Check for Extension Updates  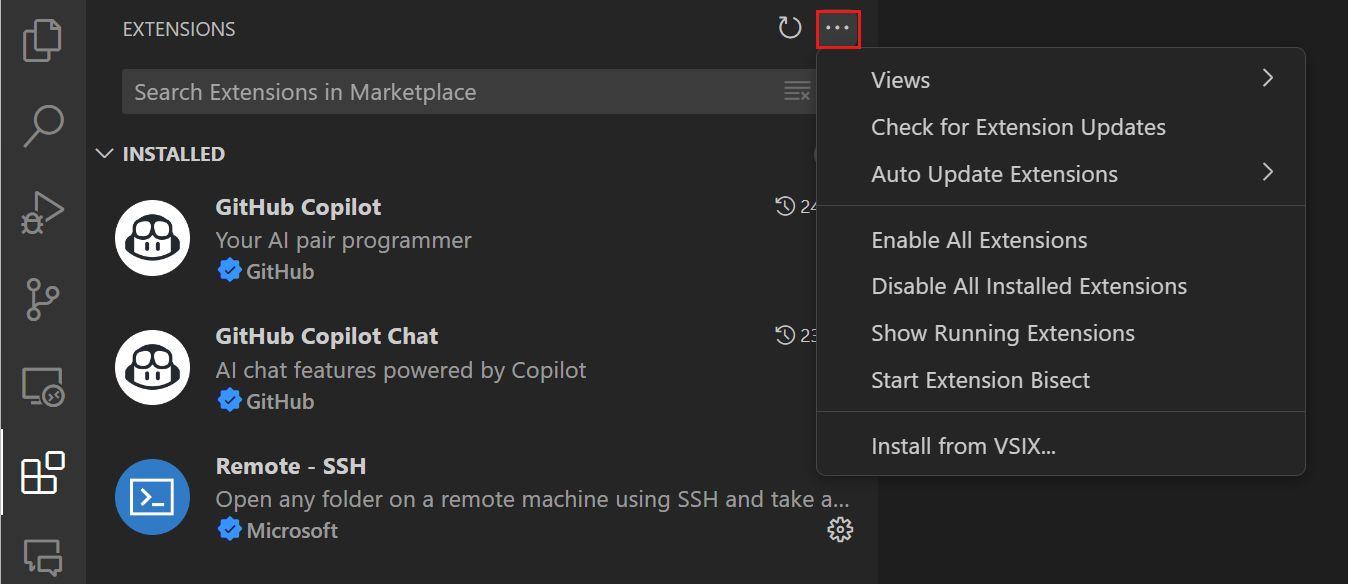(1018, 127)
